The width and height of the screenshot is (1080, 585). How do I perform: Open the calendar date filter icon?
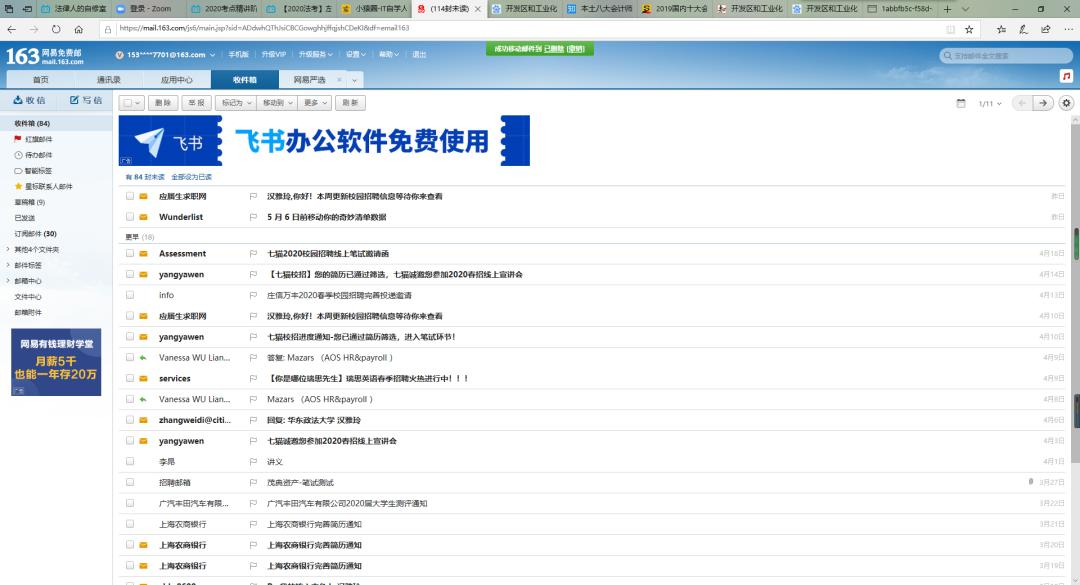(x=961, y=103)
